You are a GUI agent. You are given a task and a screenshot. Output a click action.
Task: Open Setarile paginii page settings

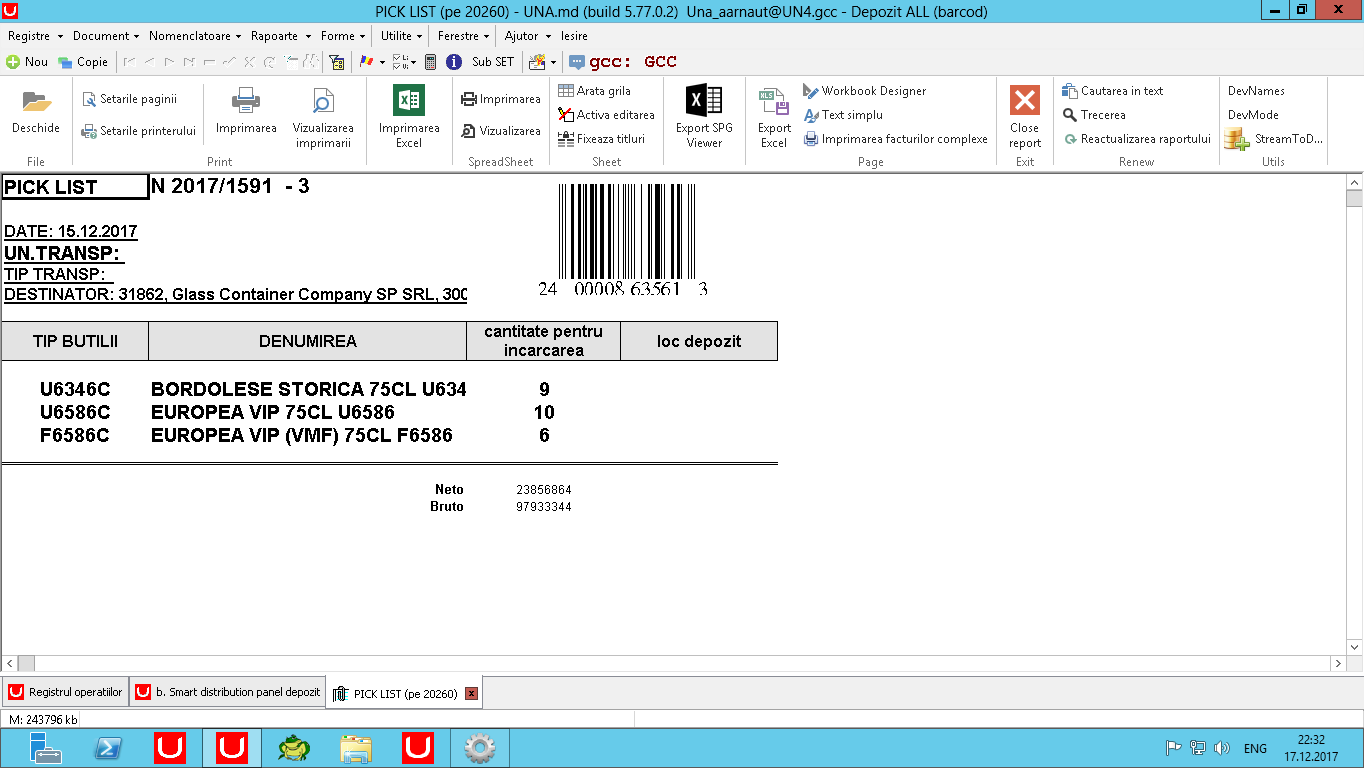coord(130,99)
